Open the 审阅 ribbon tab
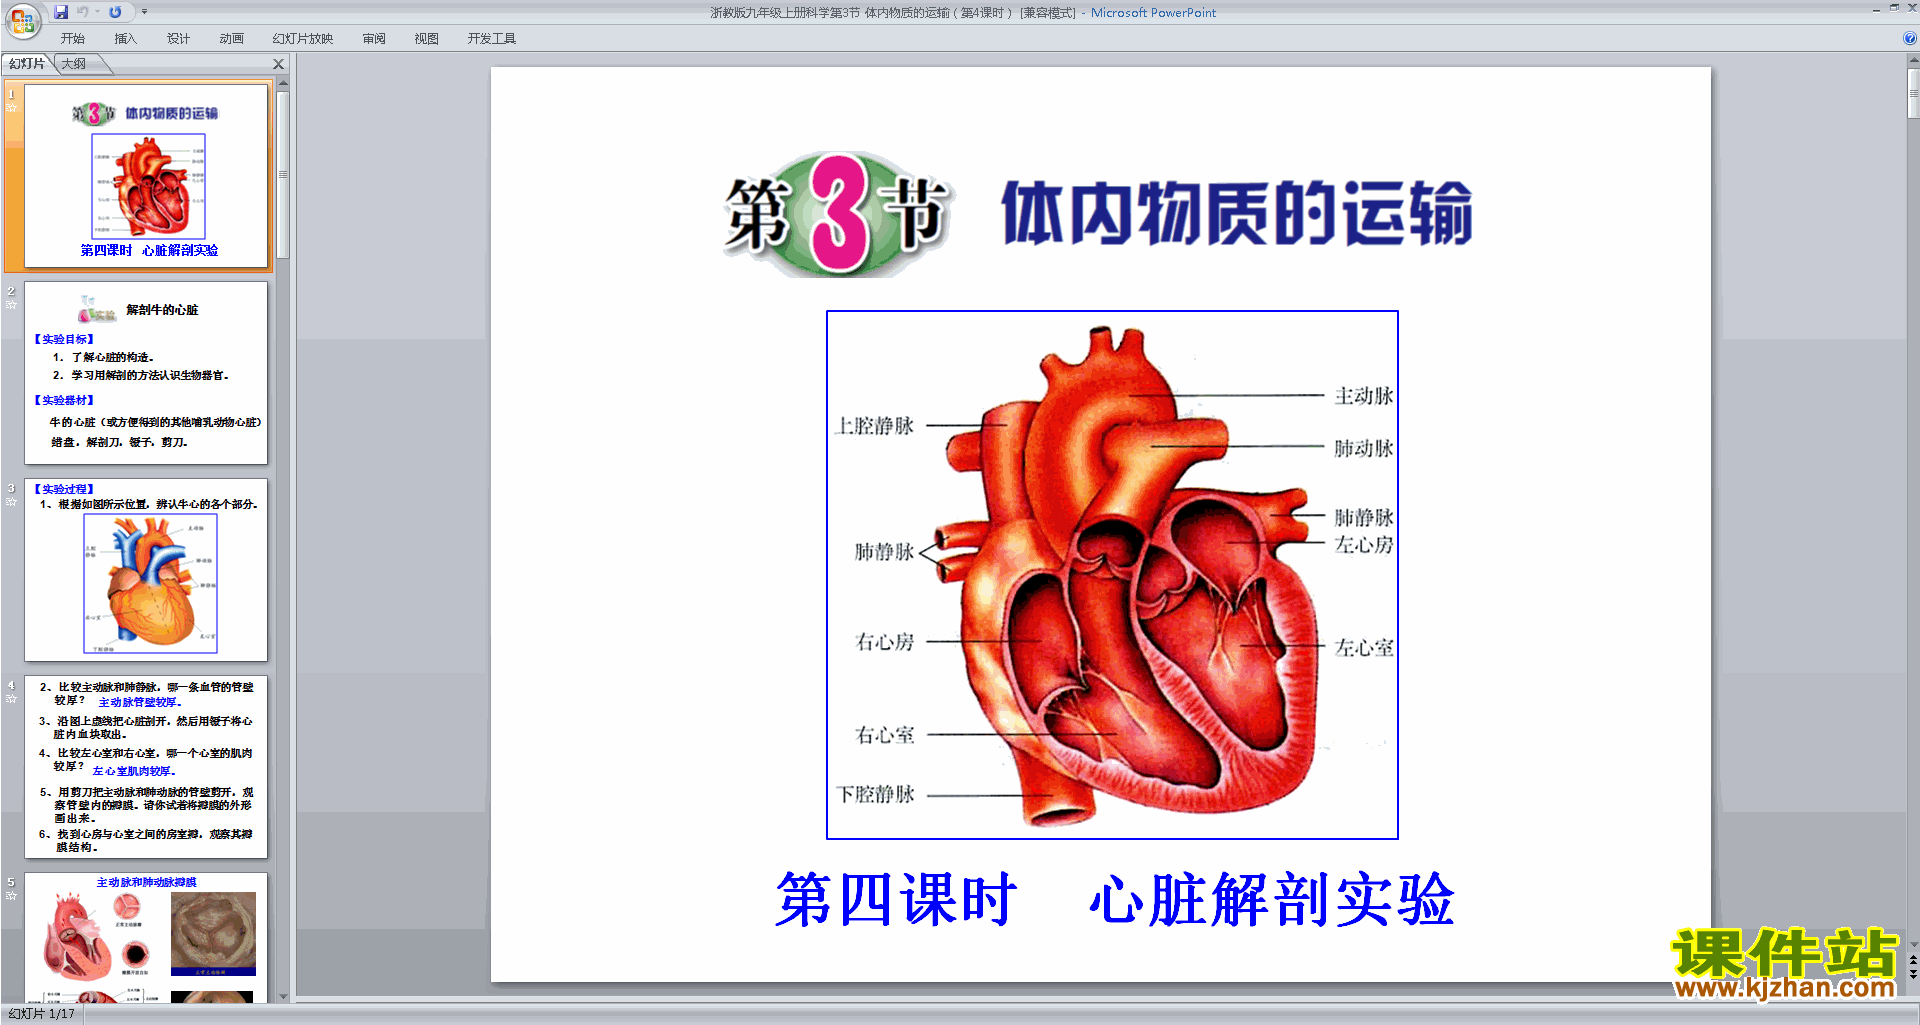 coord(374,39)
